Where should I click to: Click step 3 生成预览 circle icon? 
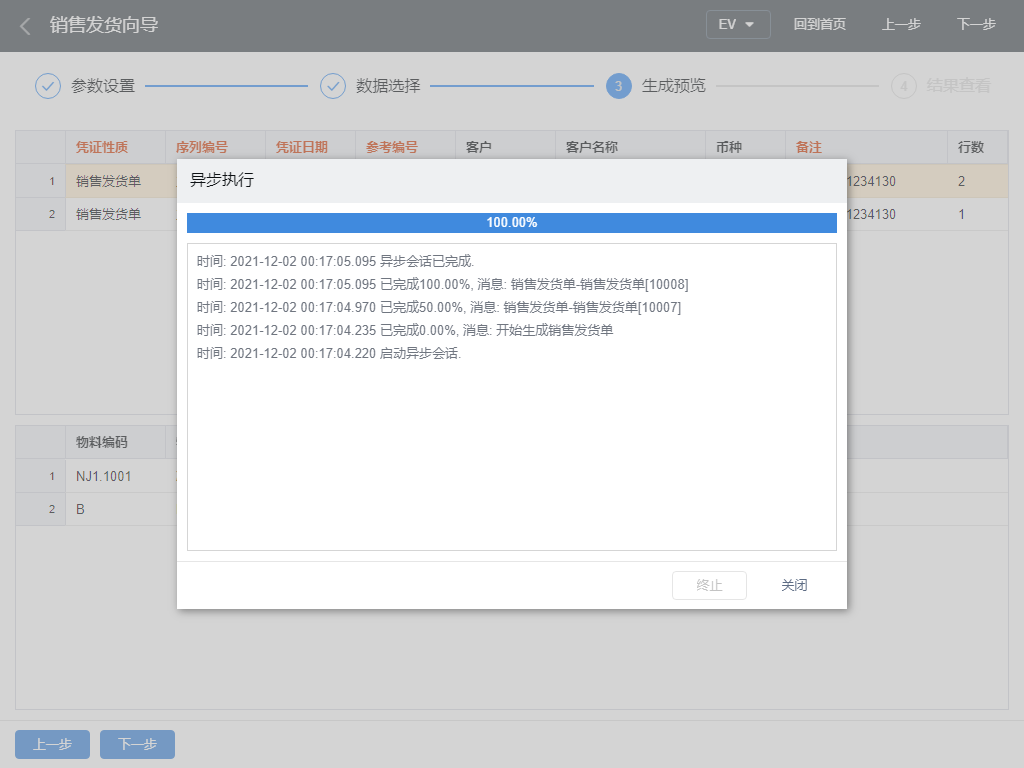point(618,86)
